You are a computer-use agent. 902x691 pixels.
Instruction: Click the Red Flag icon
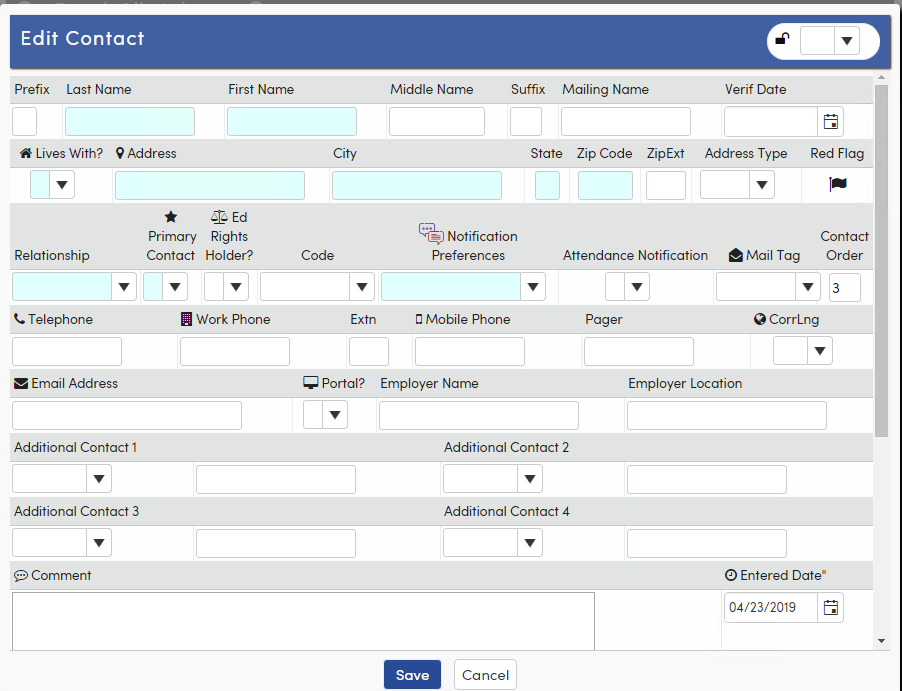click(839, 183)
